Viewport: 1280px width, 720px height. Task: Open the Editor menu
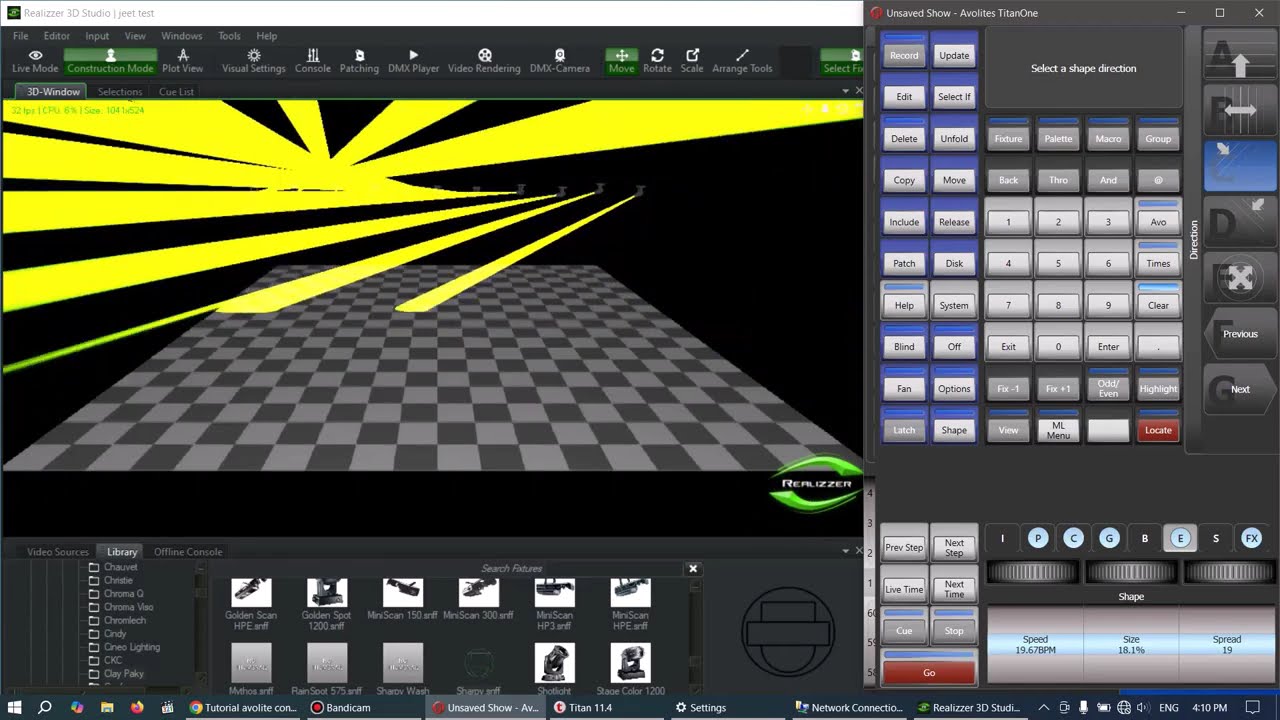(56, 36)
